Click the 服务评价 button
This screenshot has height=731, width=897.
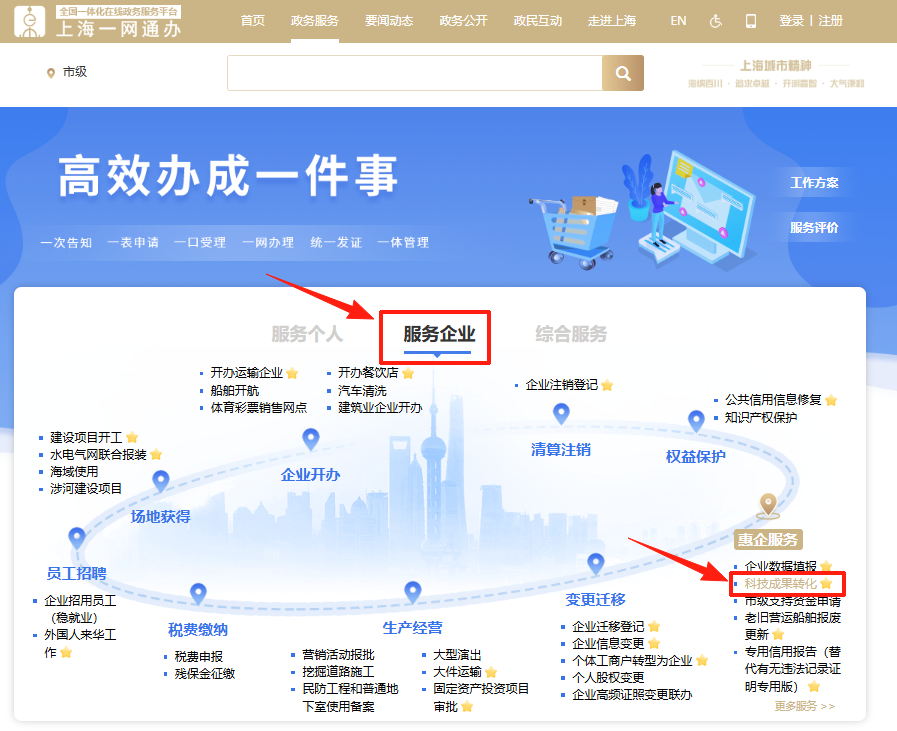[x=815, y=228]
